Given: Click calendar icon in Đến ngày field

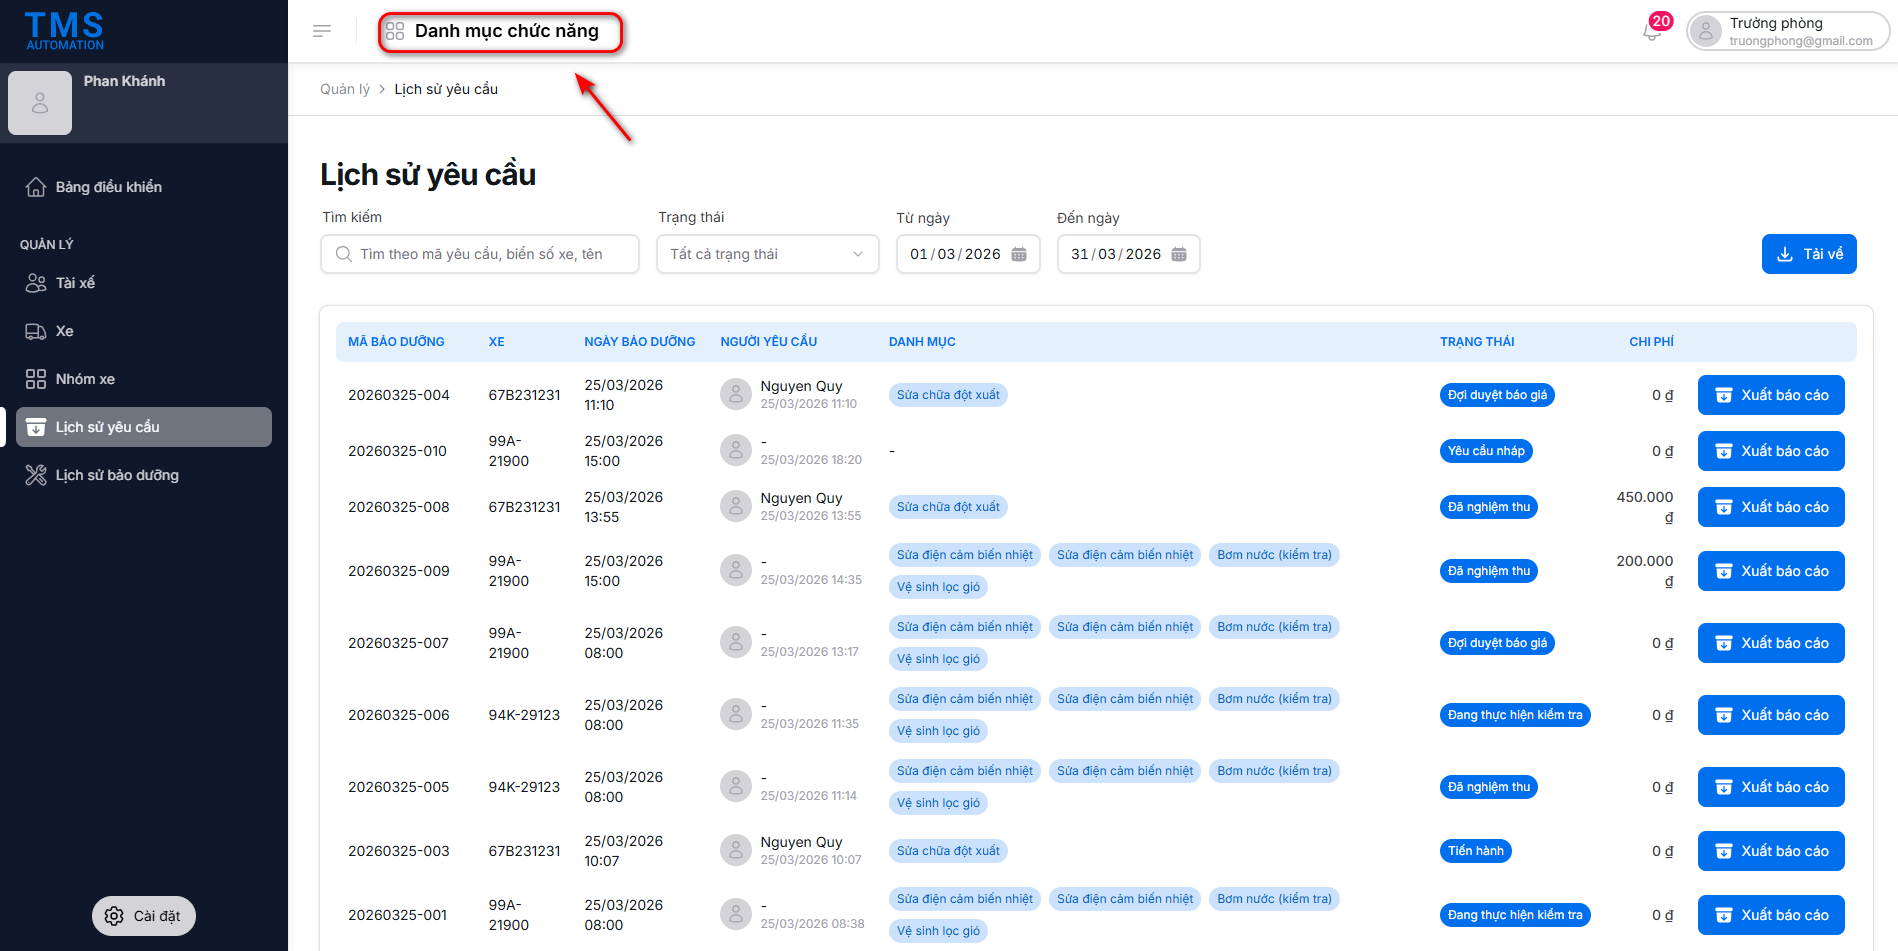Looking at the screenshot, I should pos(1179,254).
